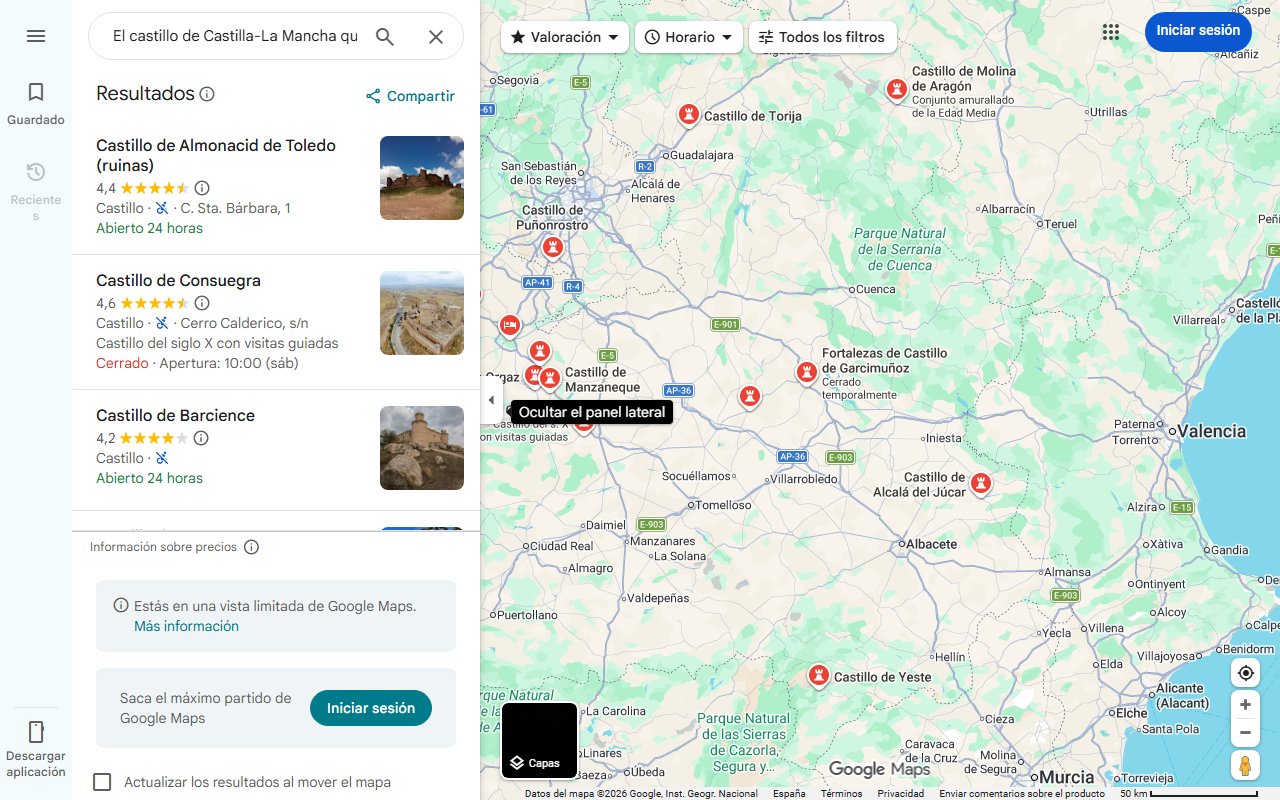The width and height of the screenshot is (1280, 800).
Task: Zoom out of the map
Action: 1245,733
